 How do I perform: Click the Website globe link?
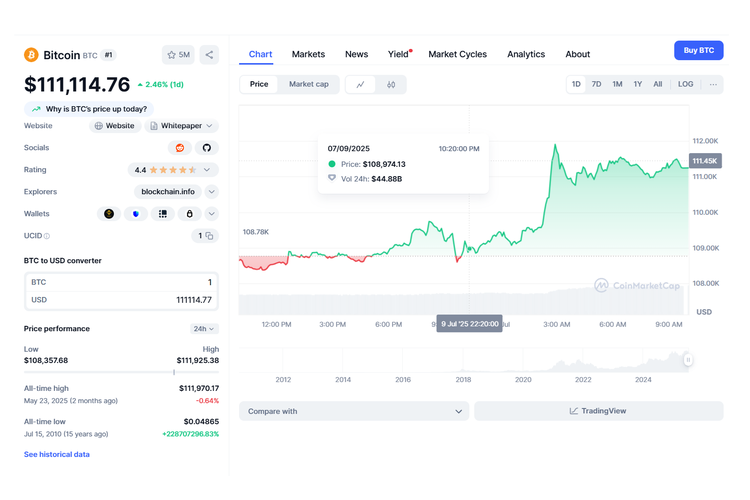[x=115, y=126]
